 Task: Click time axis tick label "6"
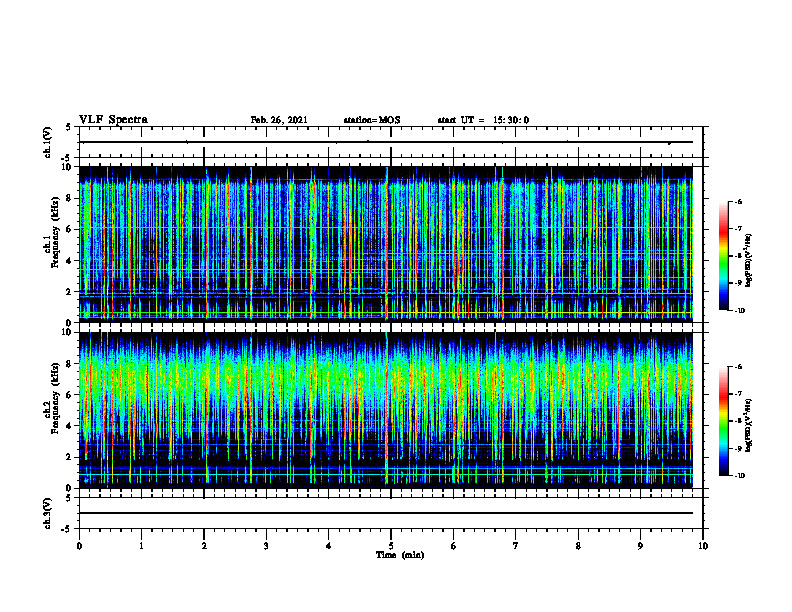tap(454, 546)
